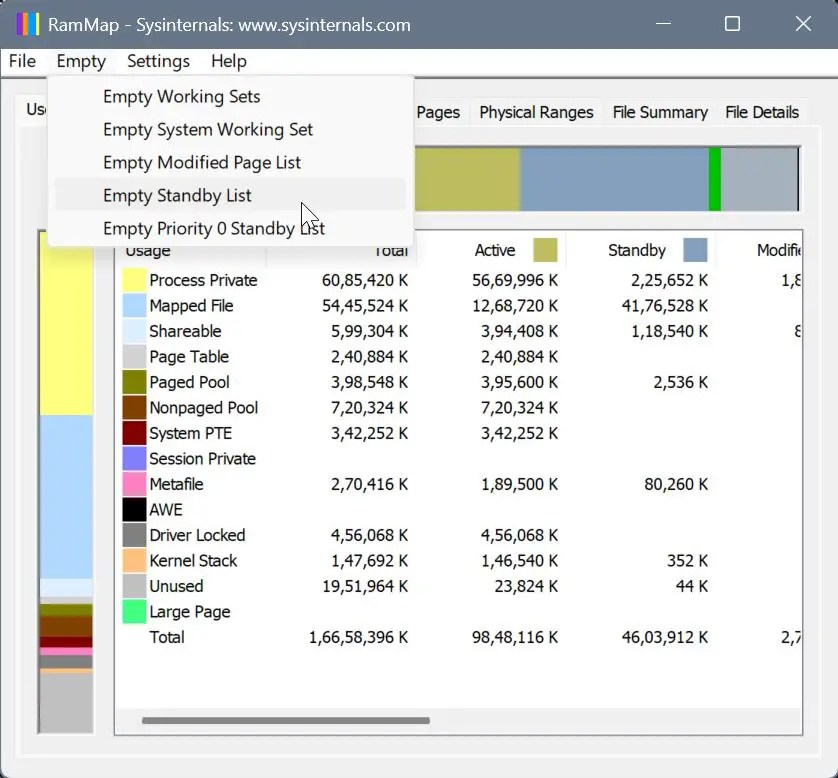Click the Driver Locked grey swatch
The height and width of the screenshot is (778, 838).
point(134,535)
